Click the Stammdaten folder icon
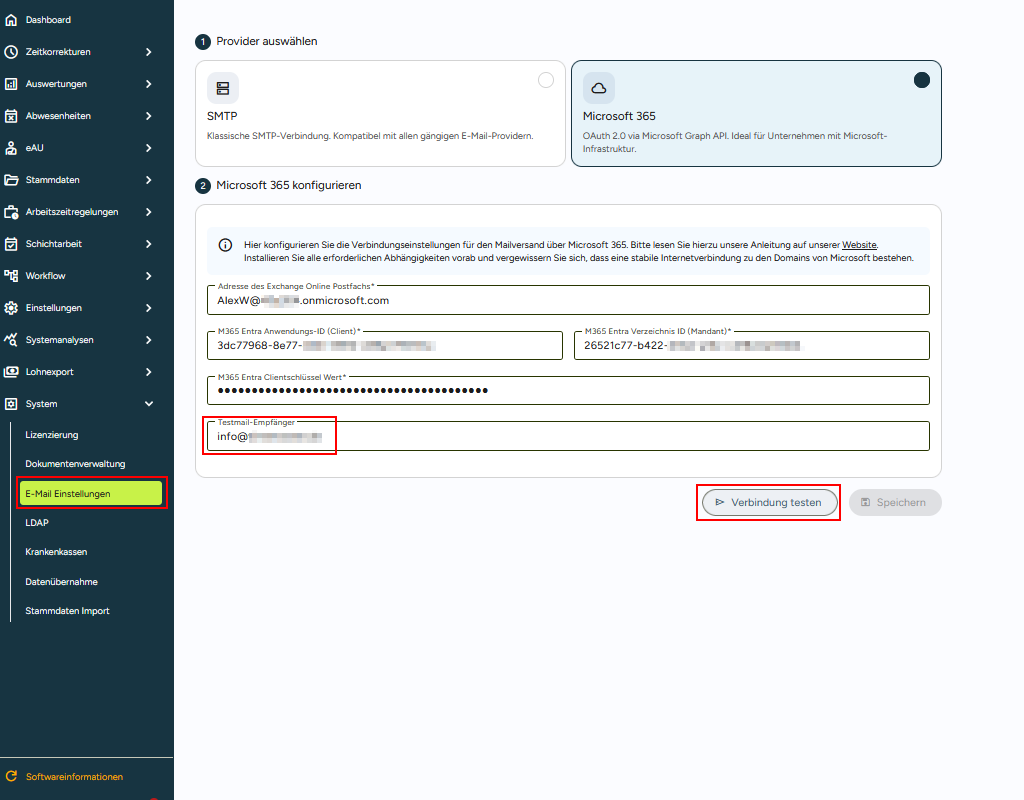 click(x=11, y=180)
